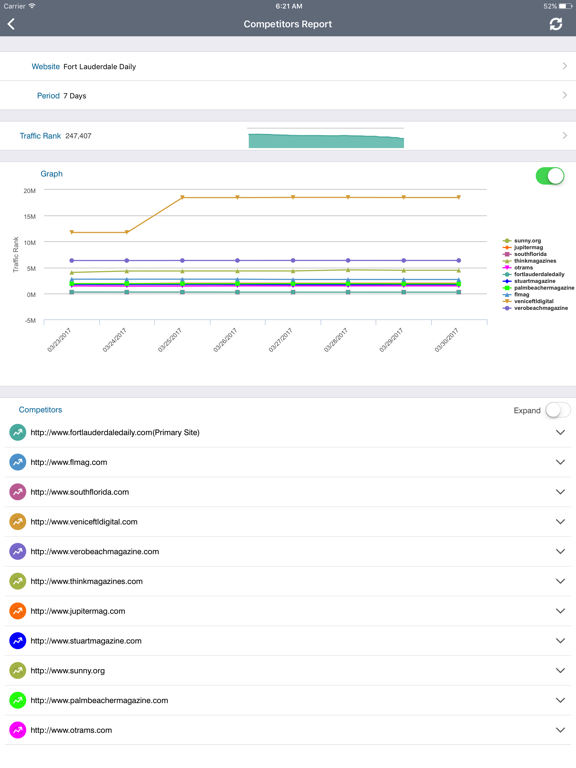The width and height of the screenshot is (576, 768).
Task: Tap http://www.flmag.com link text
Action: coord(69,462)
